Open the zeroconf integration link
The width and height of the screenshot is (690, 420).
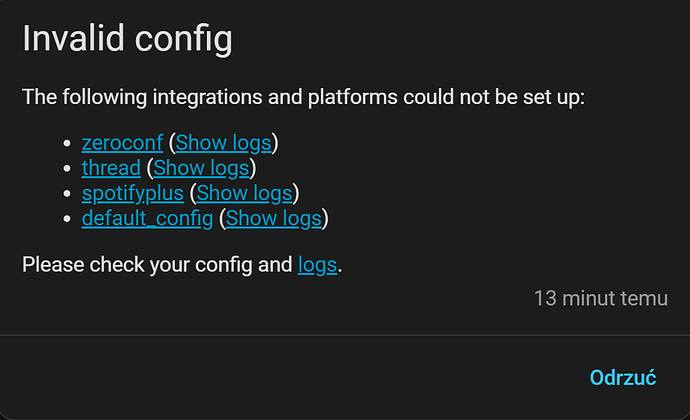coord(122,143)
